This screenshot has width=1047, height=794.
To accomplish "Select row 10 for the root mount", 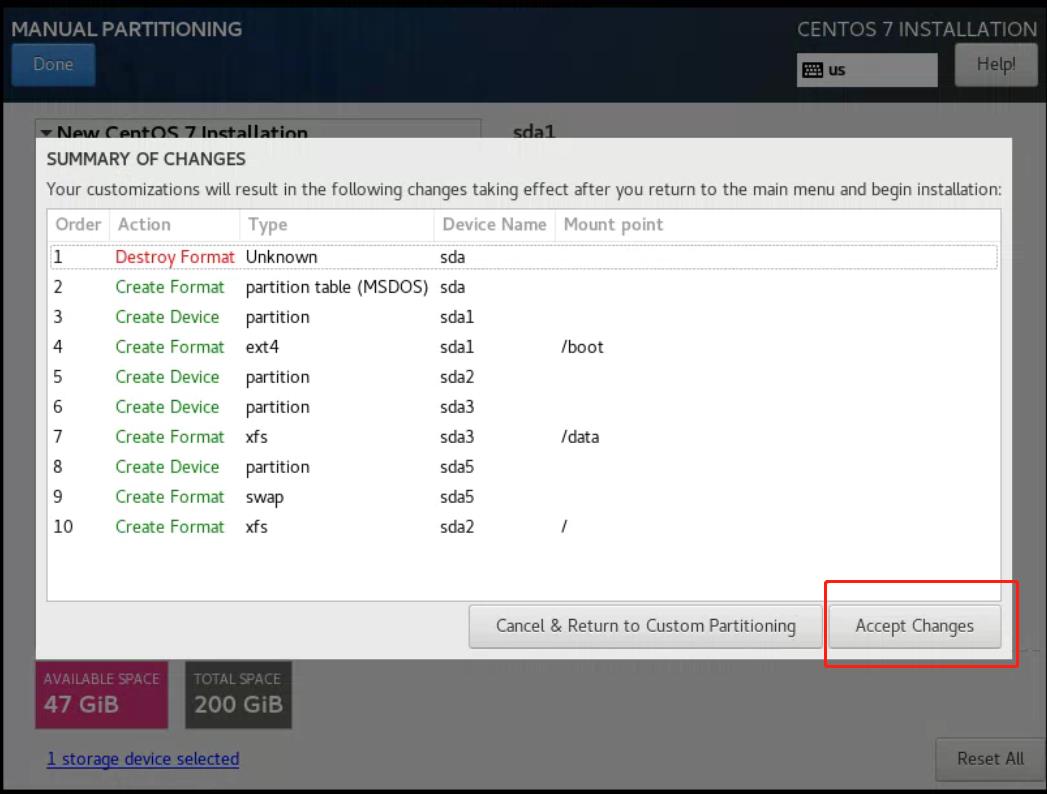I will click(x=524, y=527).
